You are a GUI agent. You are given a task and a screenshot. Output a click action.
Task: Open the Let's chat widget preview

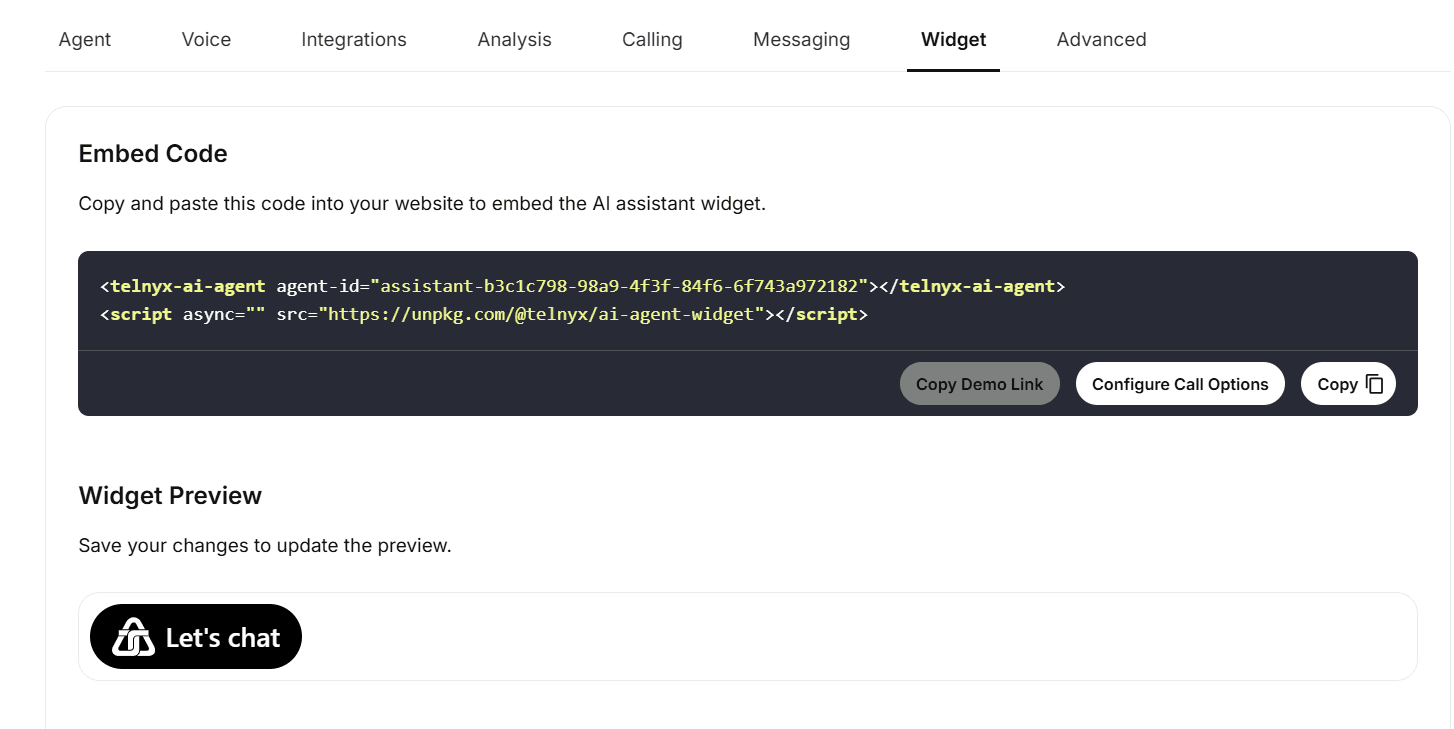click(195, 636)
